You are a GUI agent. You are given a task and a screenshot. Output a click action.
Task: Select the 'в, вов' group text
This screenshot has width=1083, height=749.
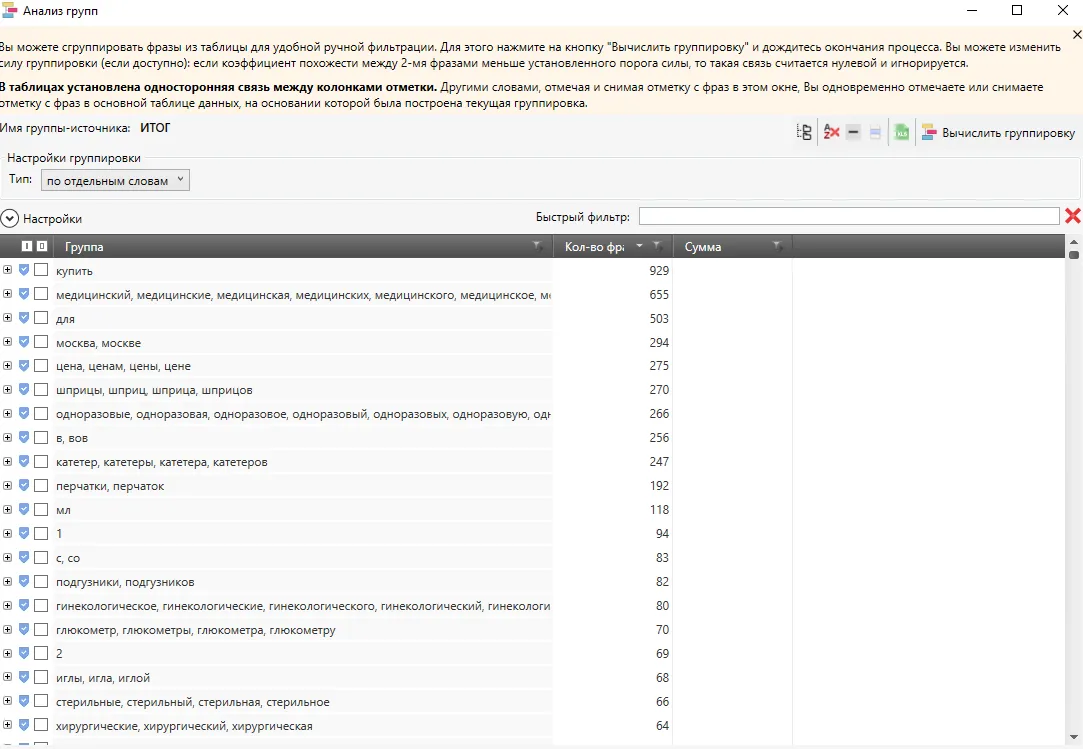[72, 438]
